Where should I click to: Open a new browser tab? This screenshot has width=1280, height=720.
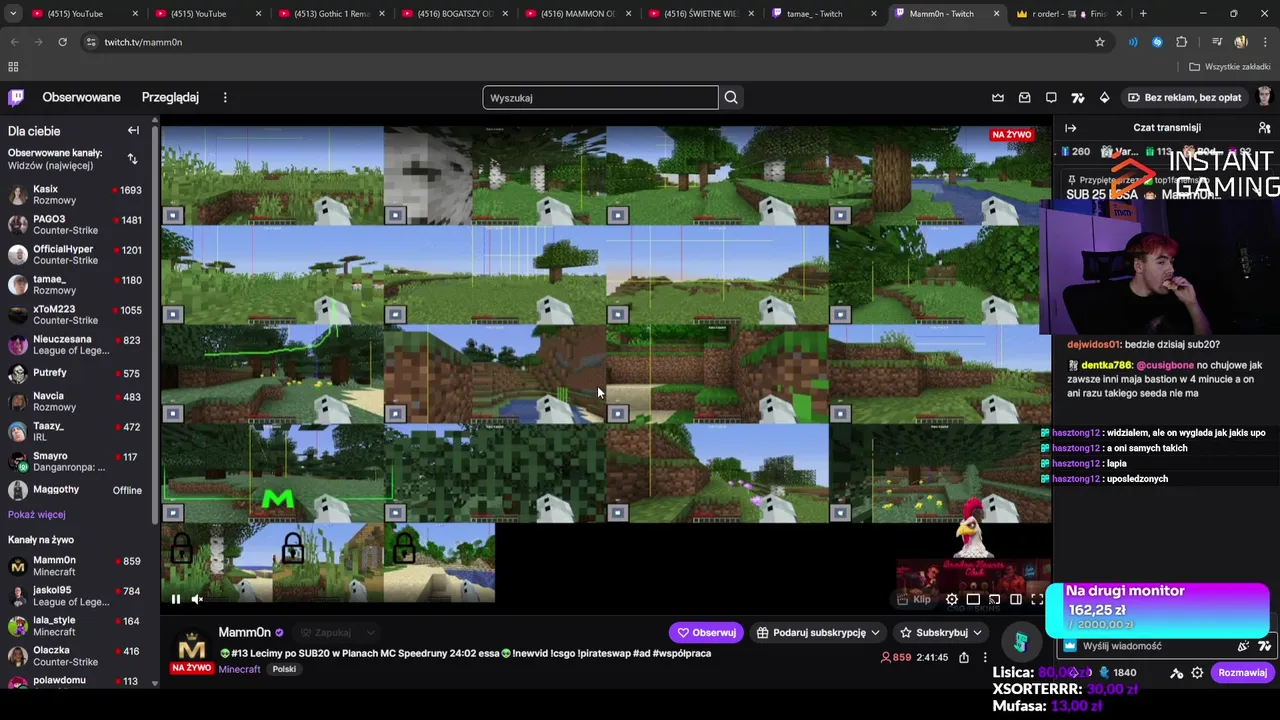click(1143, 13)
